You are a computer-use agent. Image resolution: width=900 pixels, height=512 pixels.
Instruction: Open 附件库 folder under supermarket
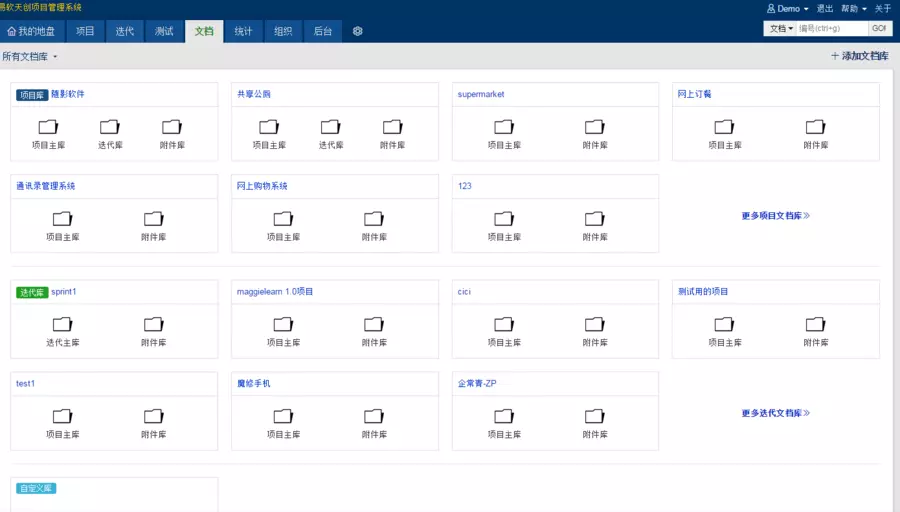595,133
